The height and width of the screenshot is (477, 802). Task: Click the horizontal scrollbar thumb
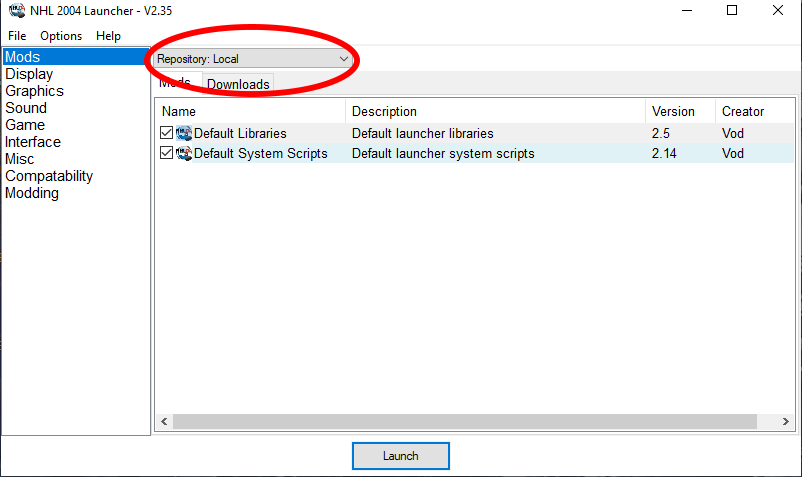pyautogui.click(x=465, y=421)
